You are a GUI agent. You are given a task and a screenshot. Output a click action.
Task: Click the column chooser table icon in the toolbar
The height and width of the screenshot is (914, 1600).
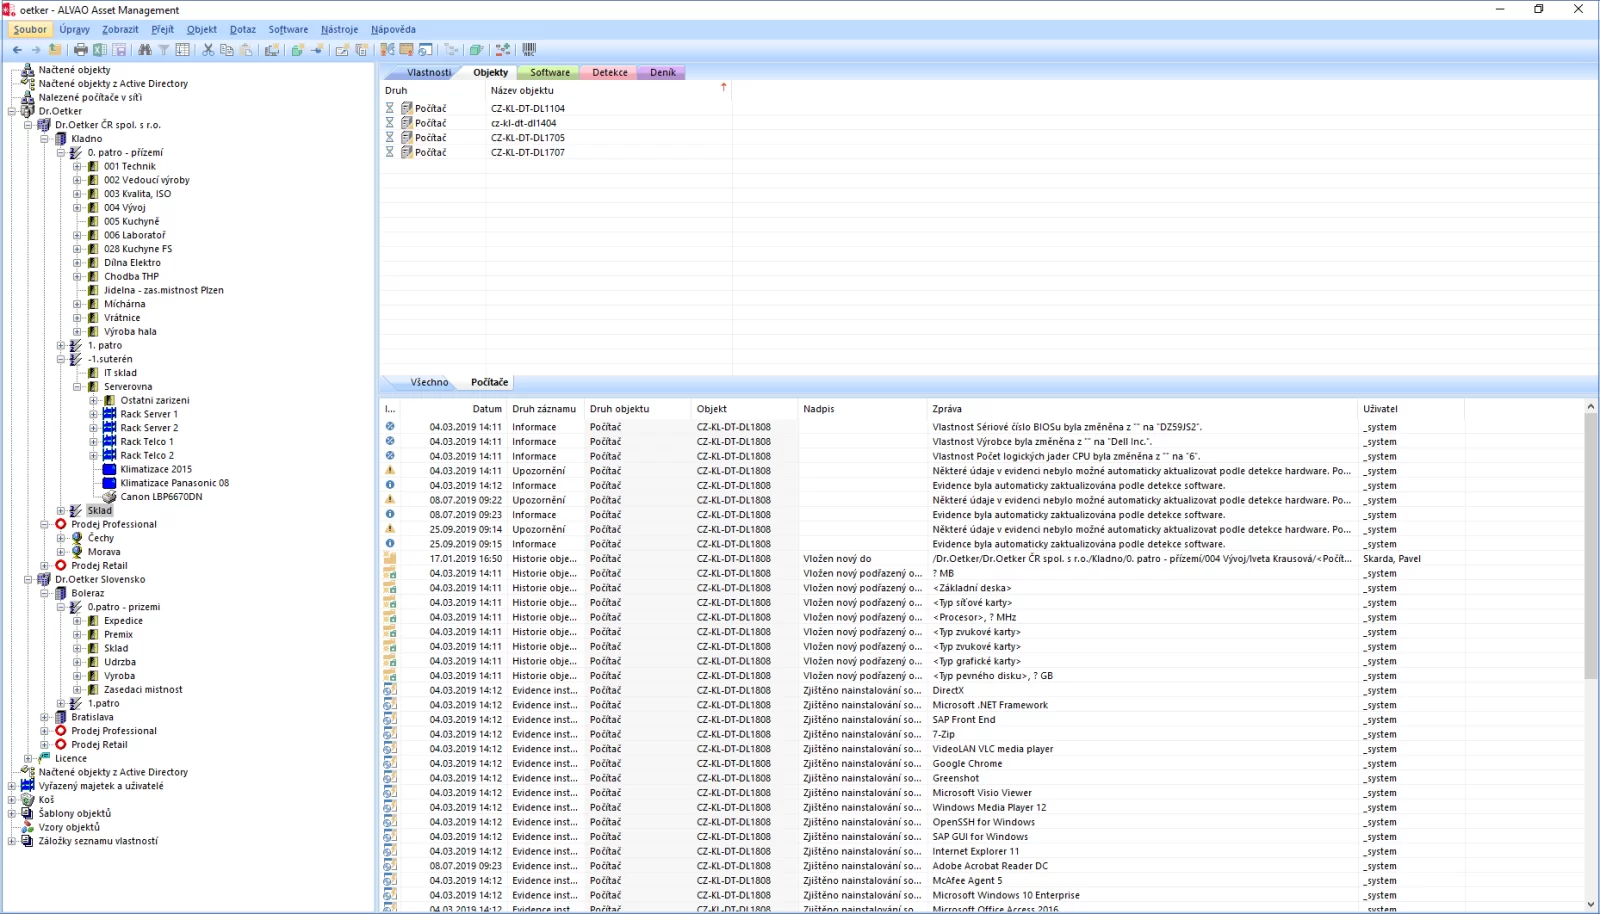coord(183,49)
